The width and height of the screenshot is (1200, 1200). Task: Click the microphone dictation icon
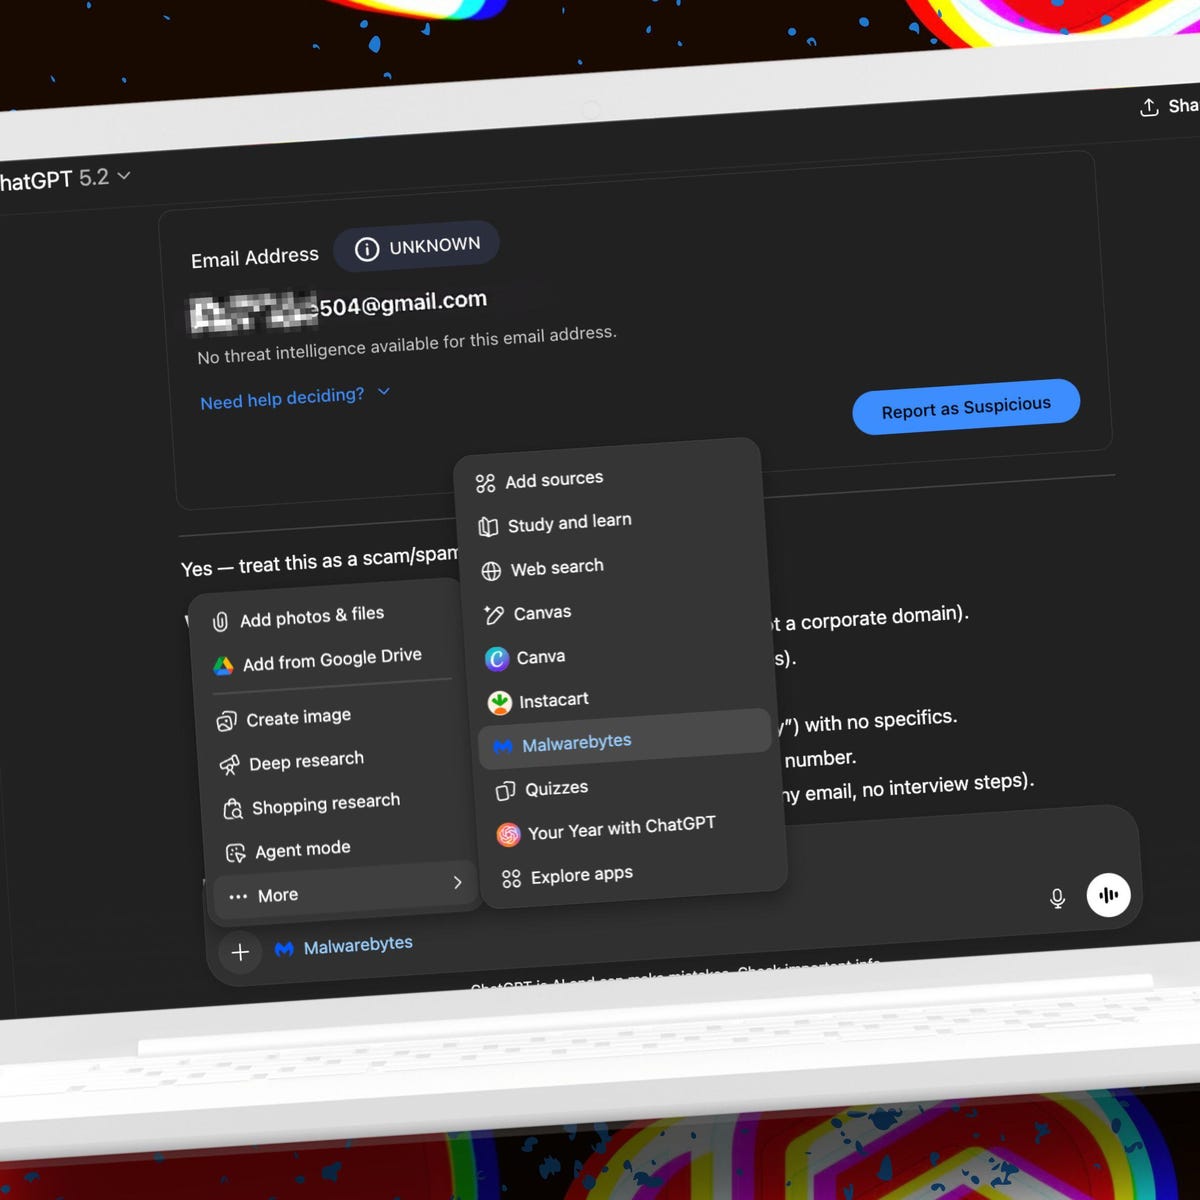pos(1057,898)
